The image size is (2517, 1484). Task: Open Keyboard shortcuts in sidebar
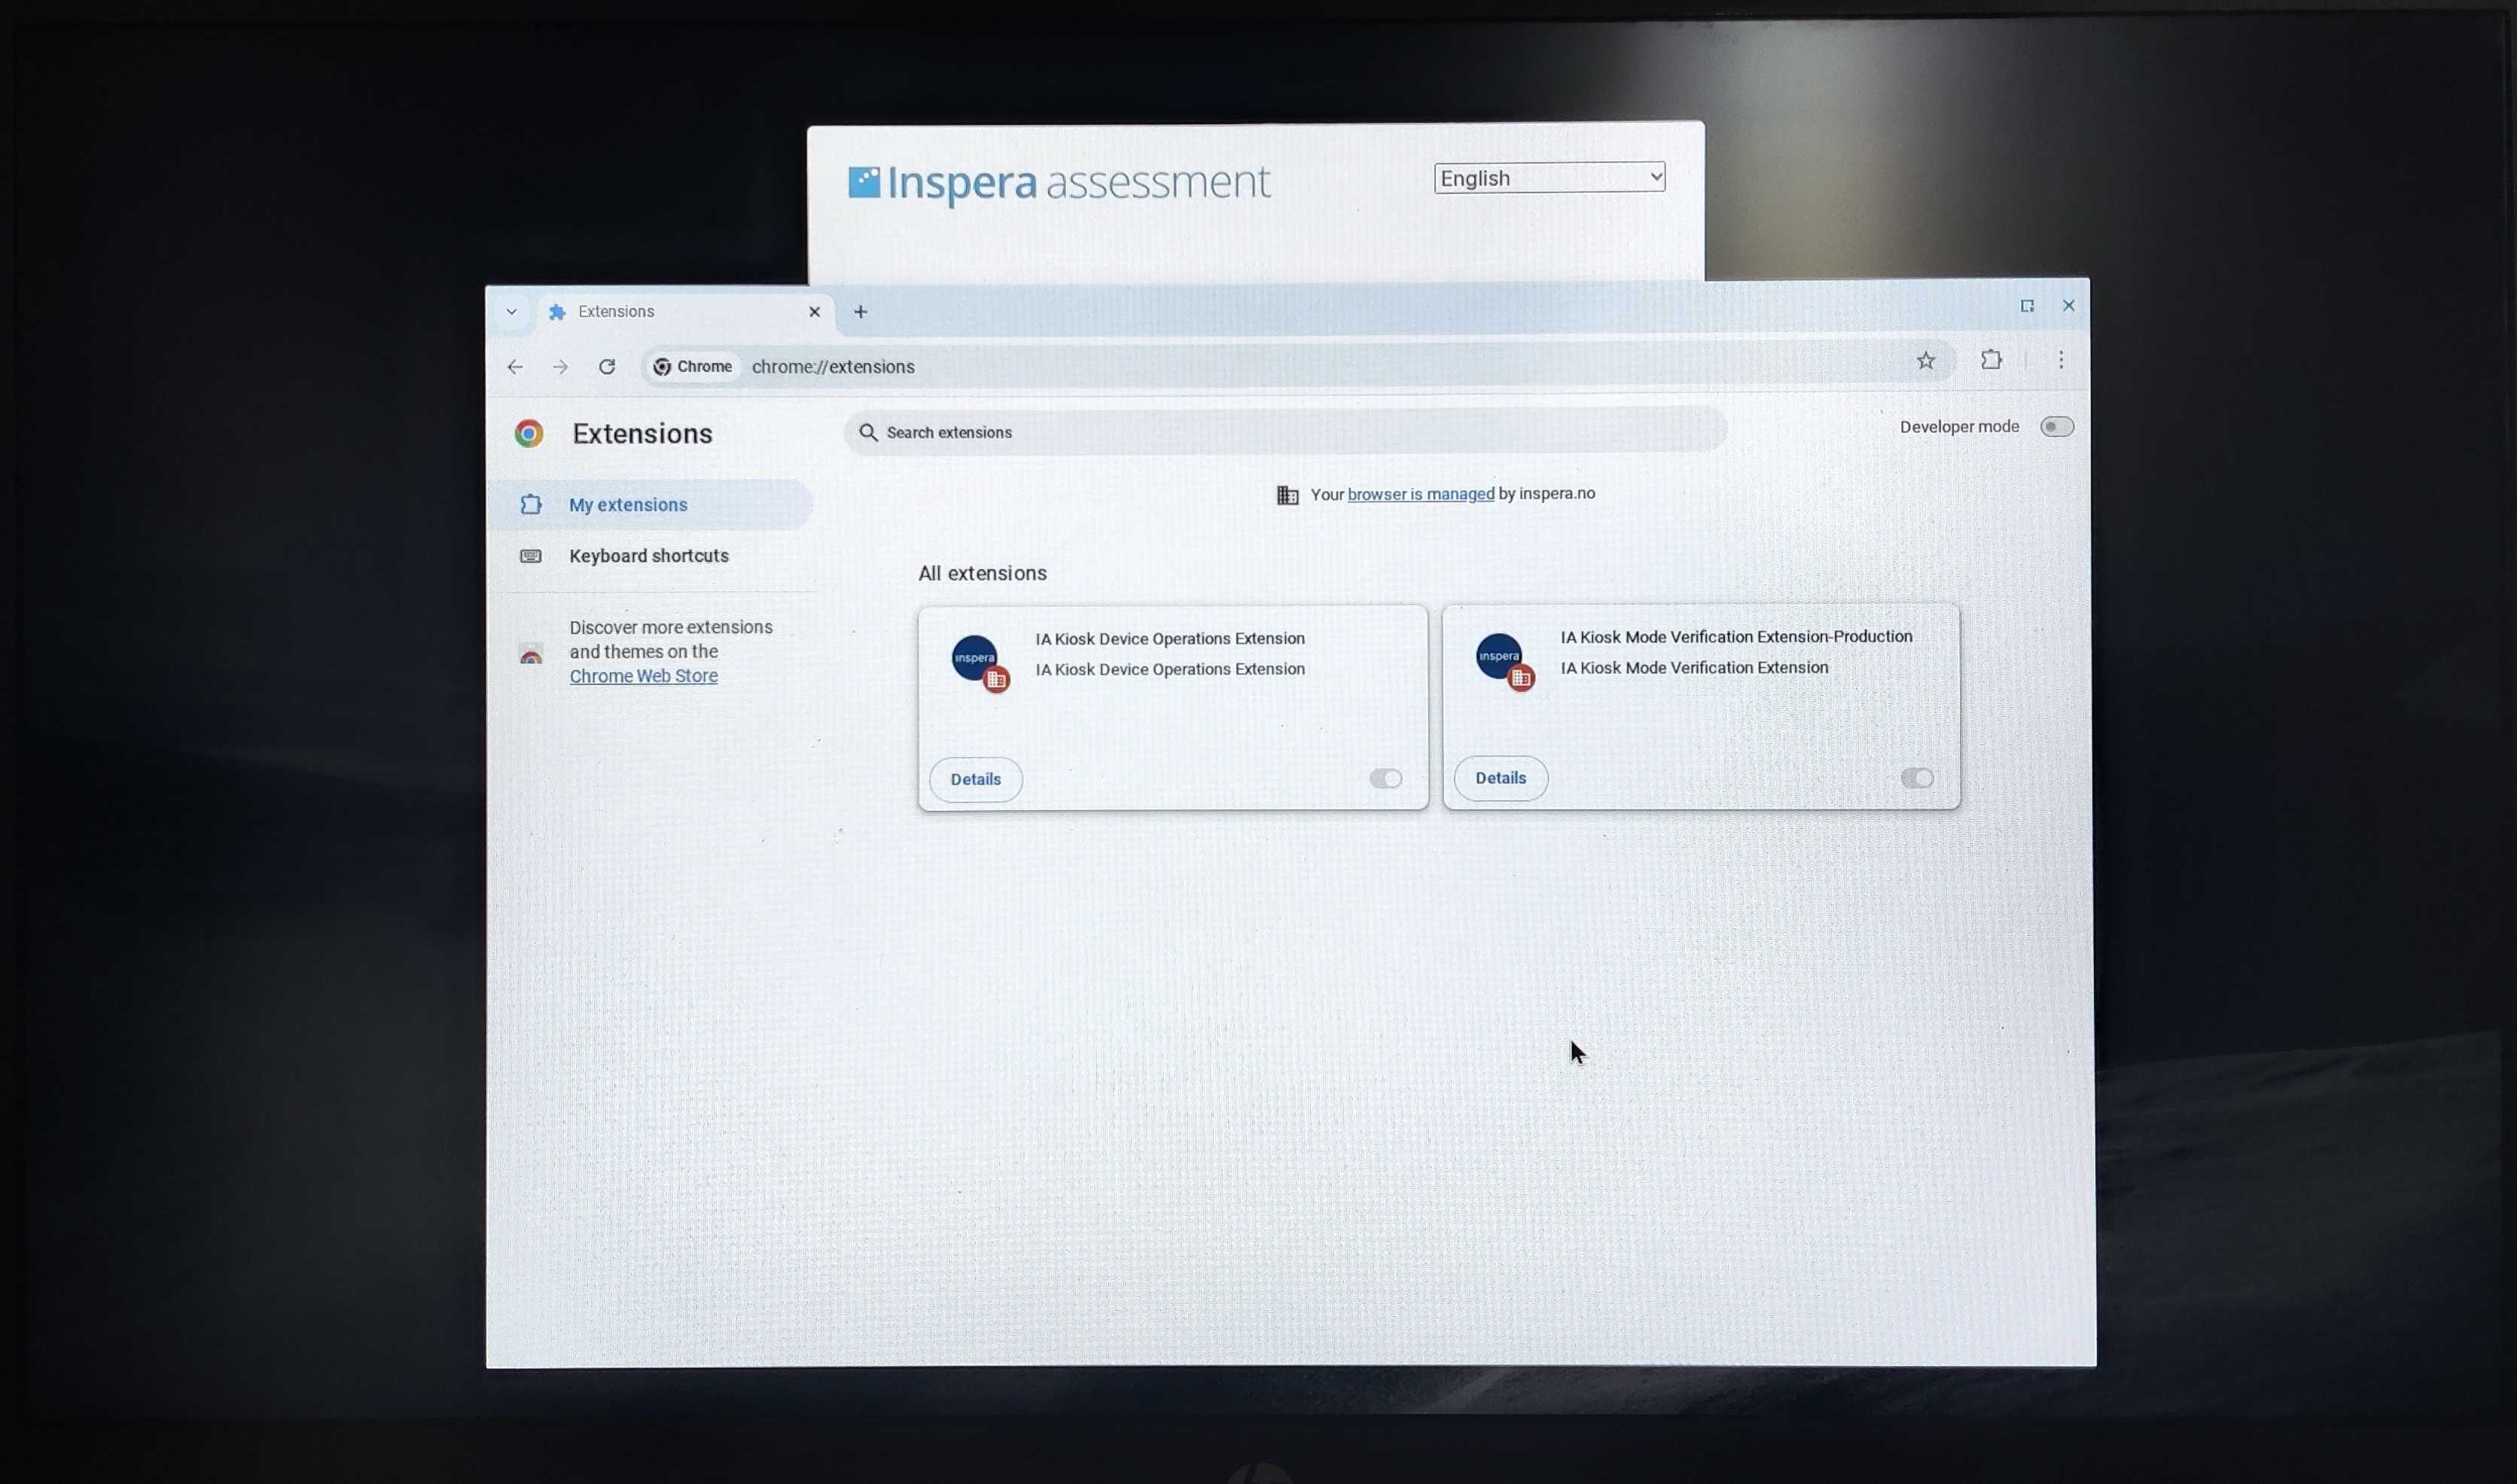651,556
